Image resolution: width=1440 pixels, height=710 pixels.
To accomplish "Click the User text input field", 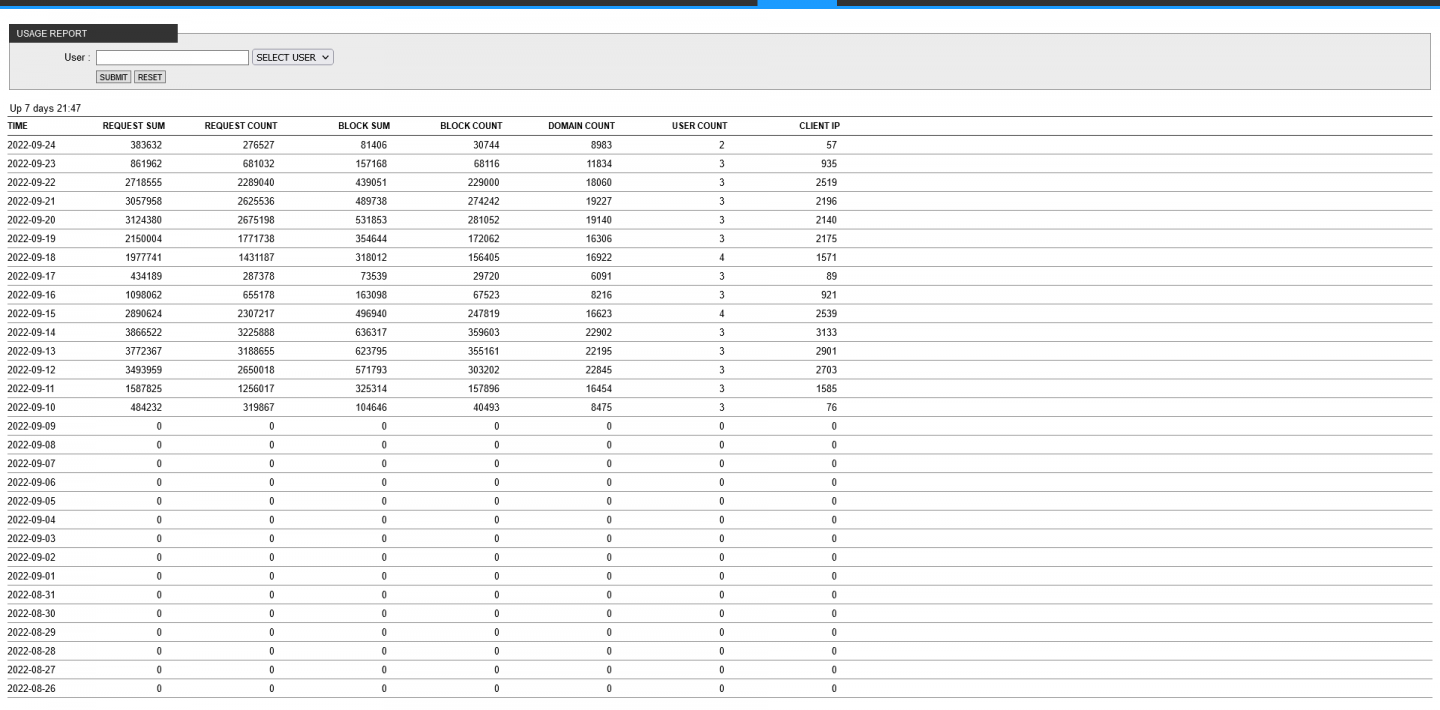I will pyautogui.click(x=172, y=58).
